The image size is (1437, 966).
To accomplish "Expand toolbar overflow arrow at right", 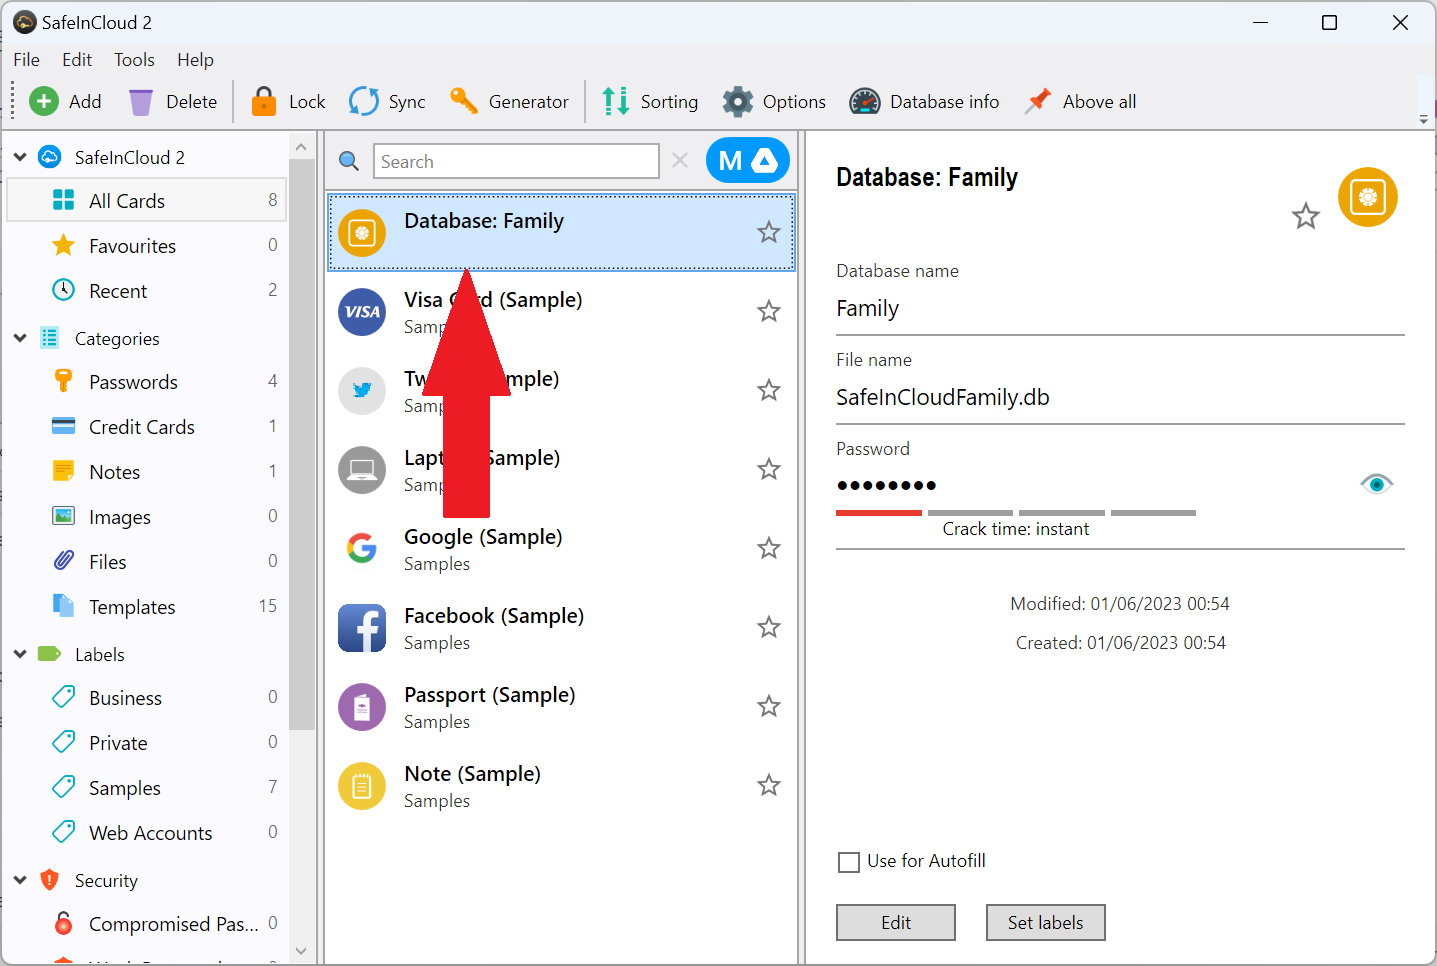I will point(1424,118).
